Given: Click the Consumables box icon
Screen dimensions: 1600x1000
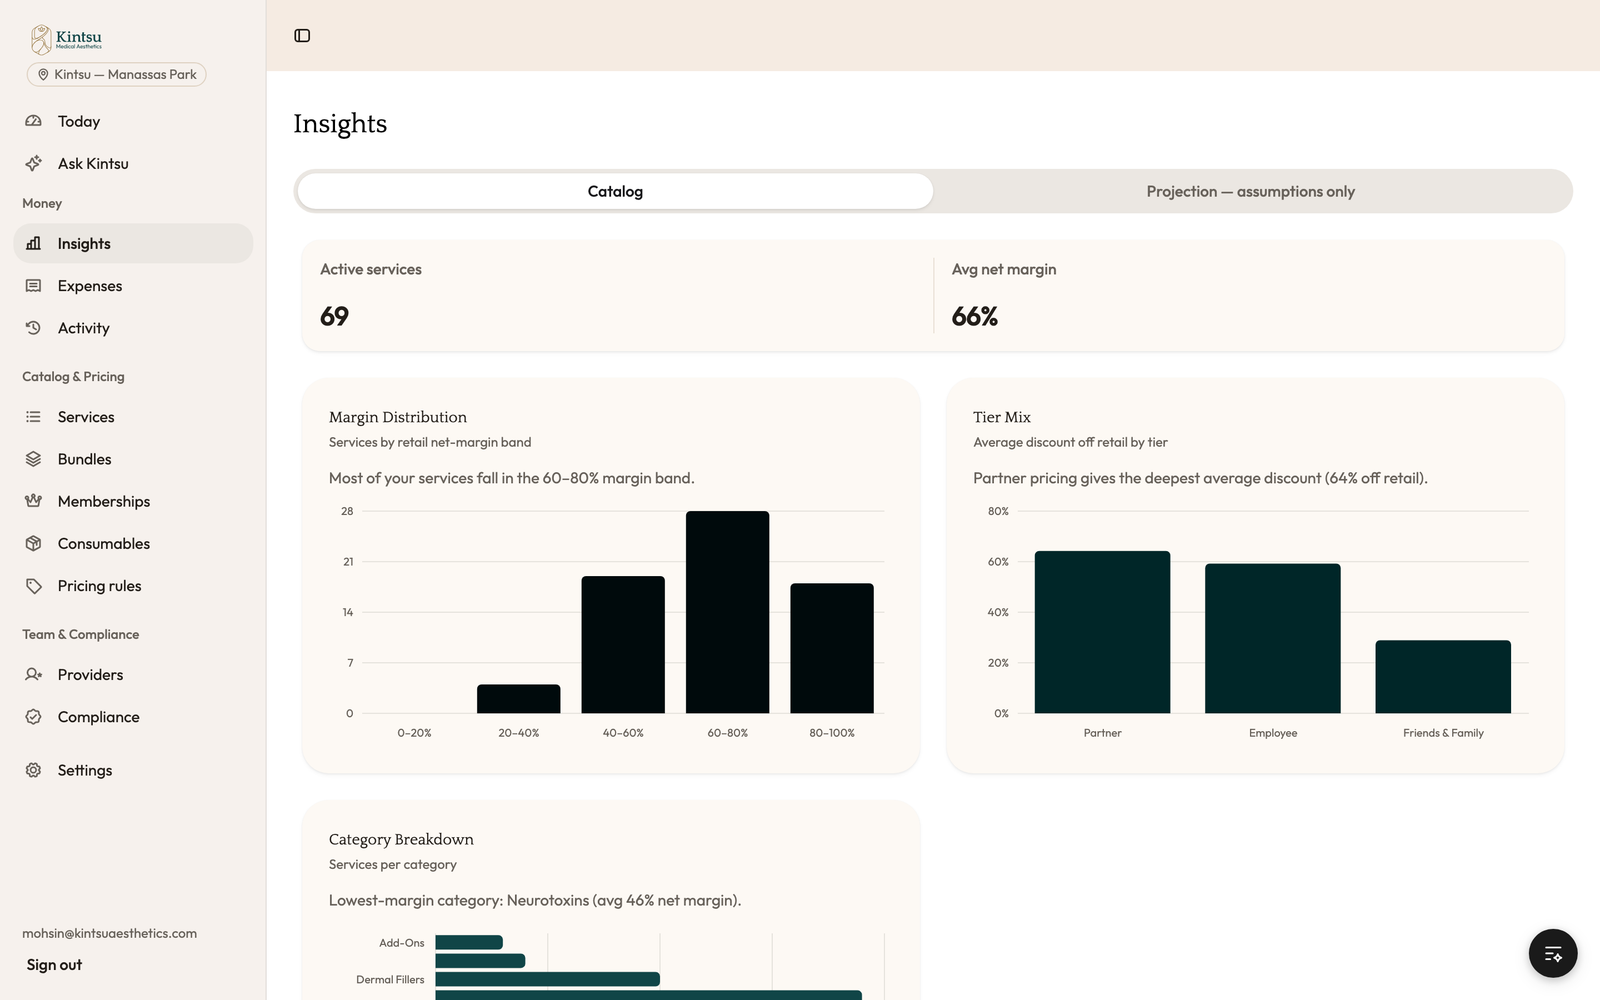Looking at the screenshot, I should click(x=33, y=544).
